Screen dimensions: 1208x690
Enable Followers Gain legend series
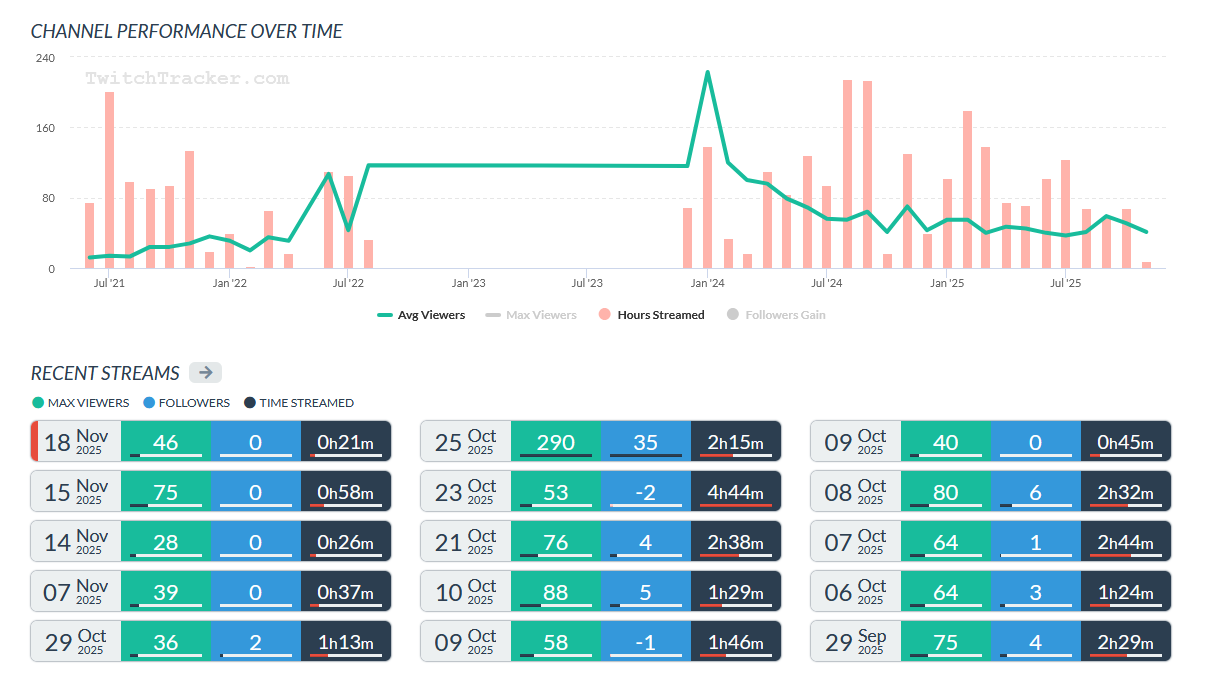[776, 315]
